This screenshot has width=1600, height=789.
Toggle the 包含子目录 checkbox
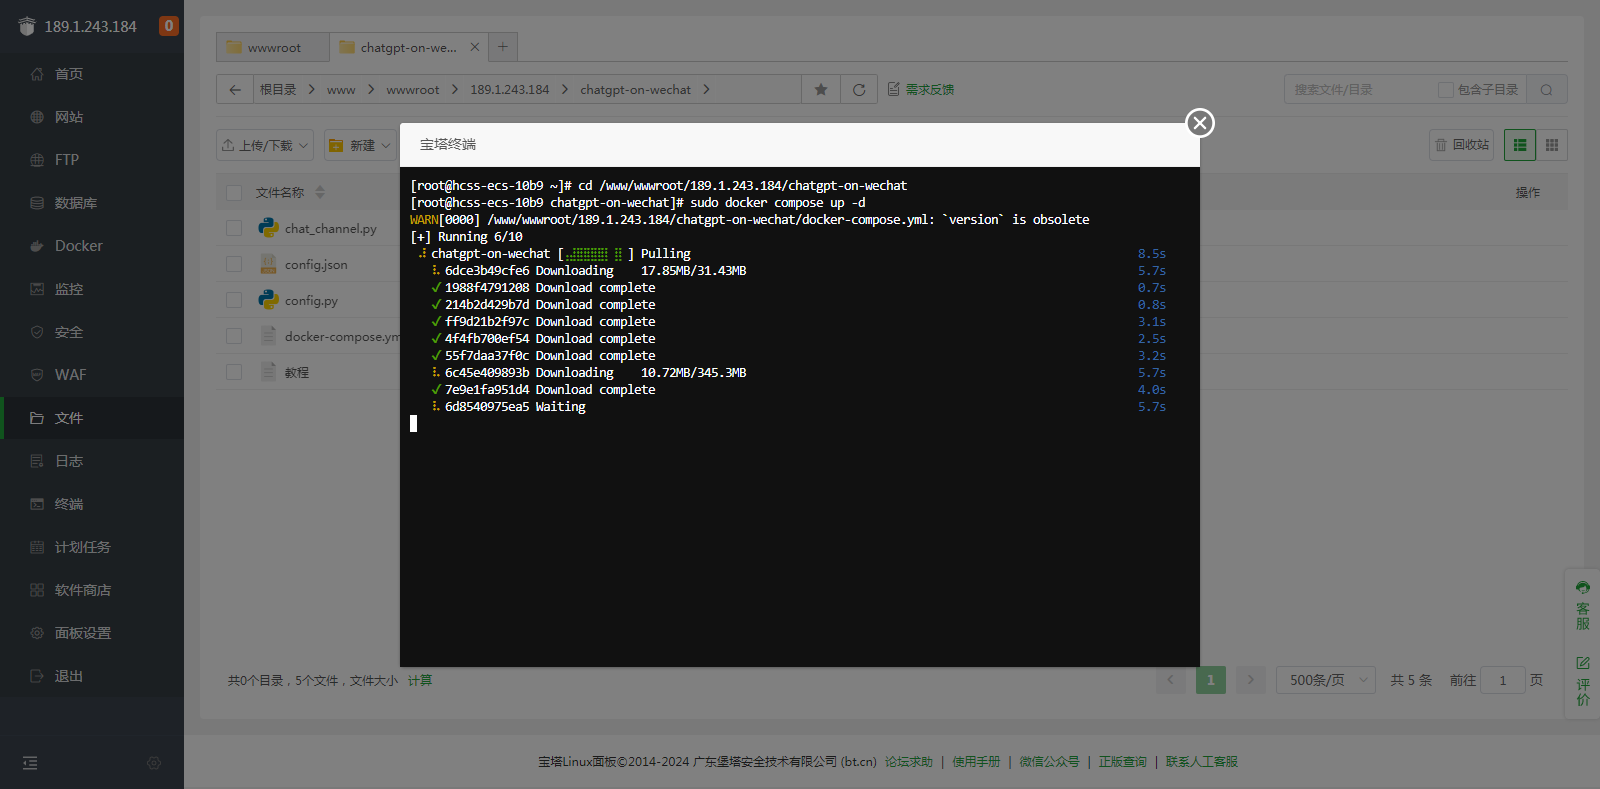[x=1445, y=90]
